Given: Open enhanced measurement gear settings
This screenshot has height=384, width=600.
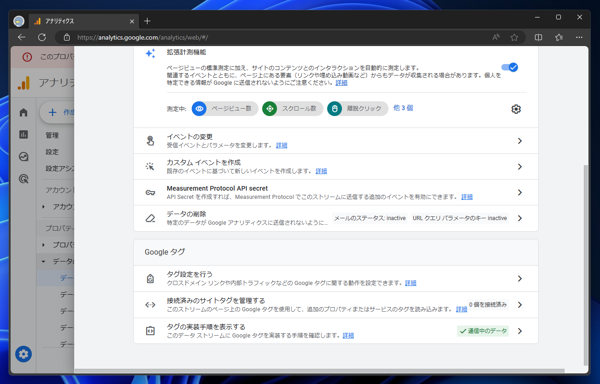Looking at the screenshot, I should pyautogui.click(x=516, y=109).
